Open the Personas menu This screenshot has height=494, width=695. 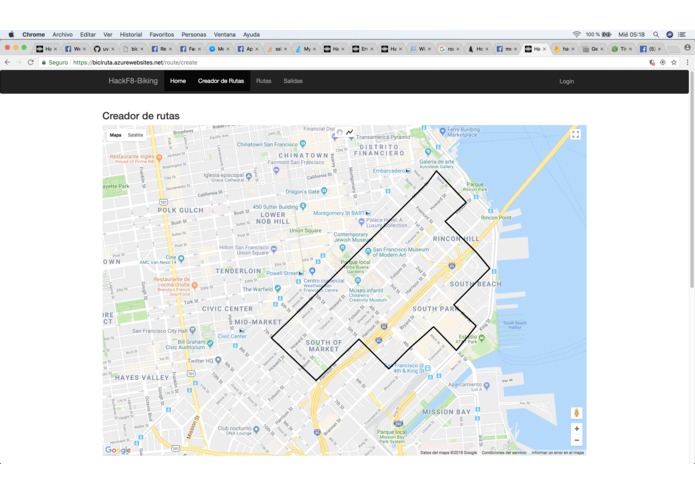(x=194, y=35)
